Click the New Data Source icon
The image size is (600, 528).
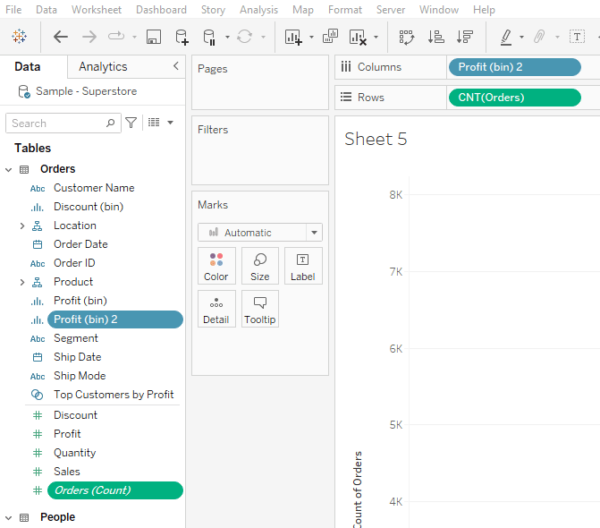(181, 37)
